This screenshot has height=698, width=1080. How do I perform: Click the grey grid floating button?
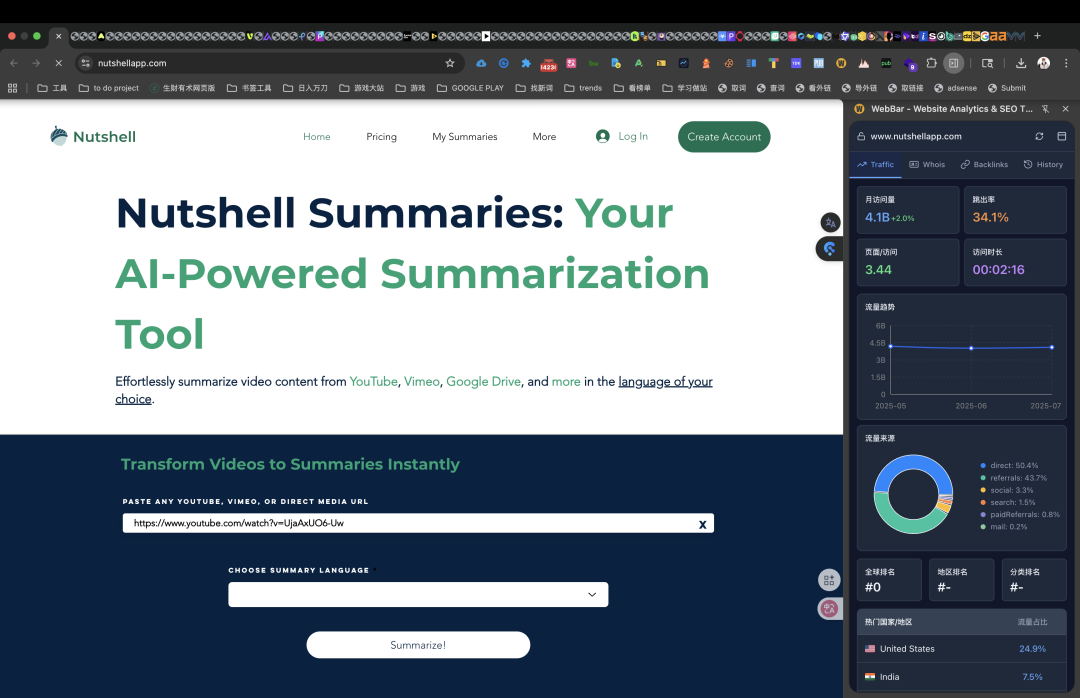(829, 580)
